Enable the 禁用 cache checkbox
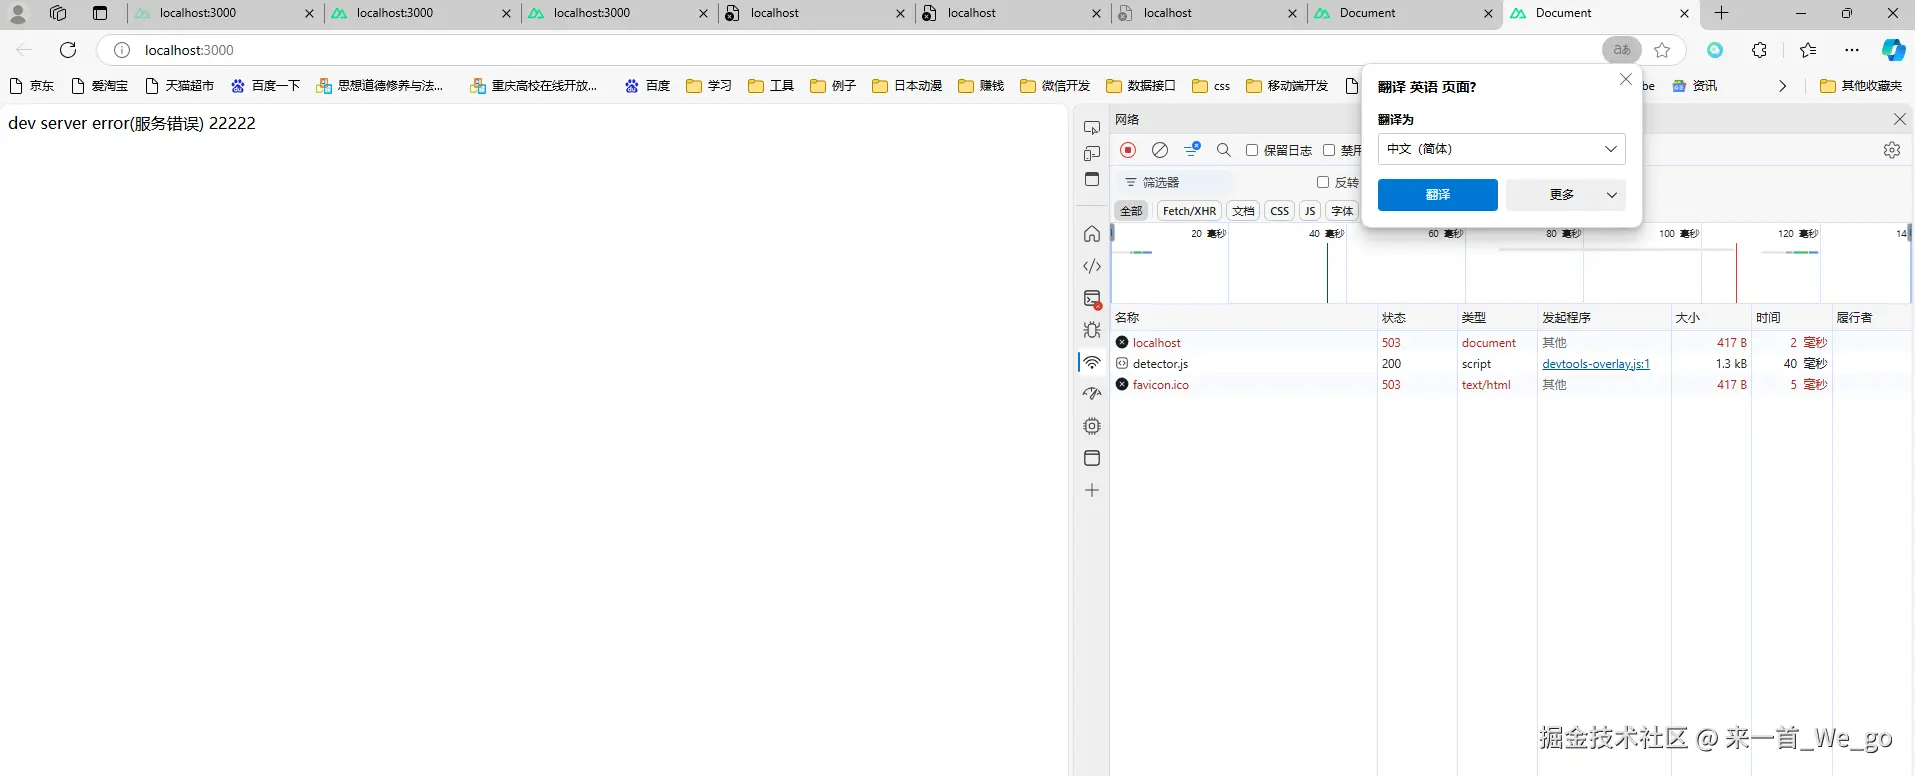The image size is (1915, 776). [x=1329, y=150]
